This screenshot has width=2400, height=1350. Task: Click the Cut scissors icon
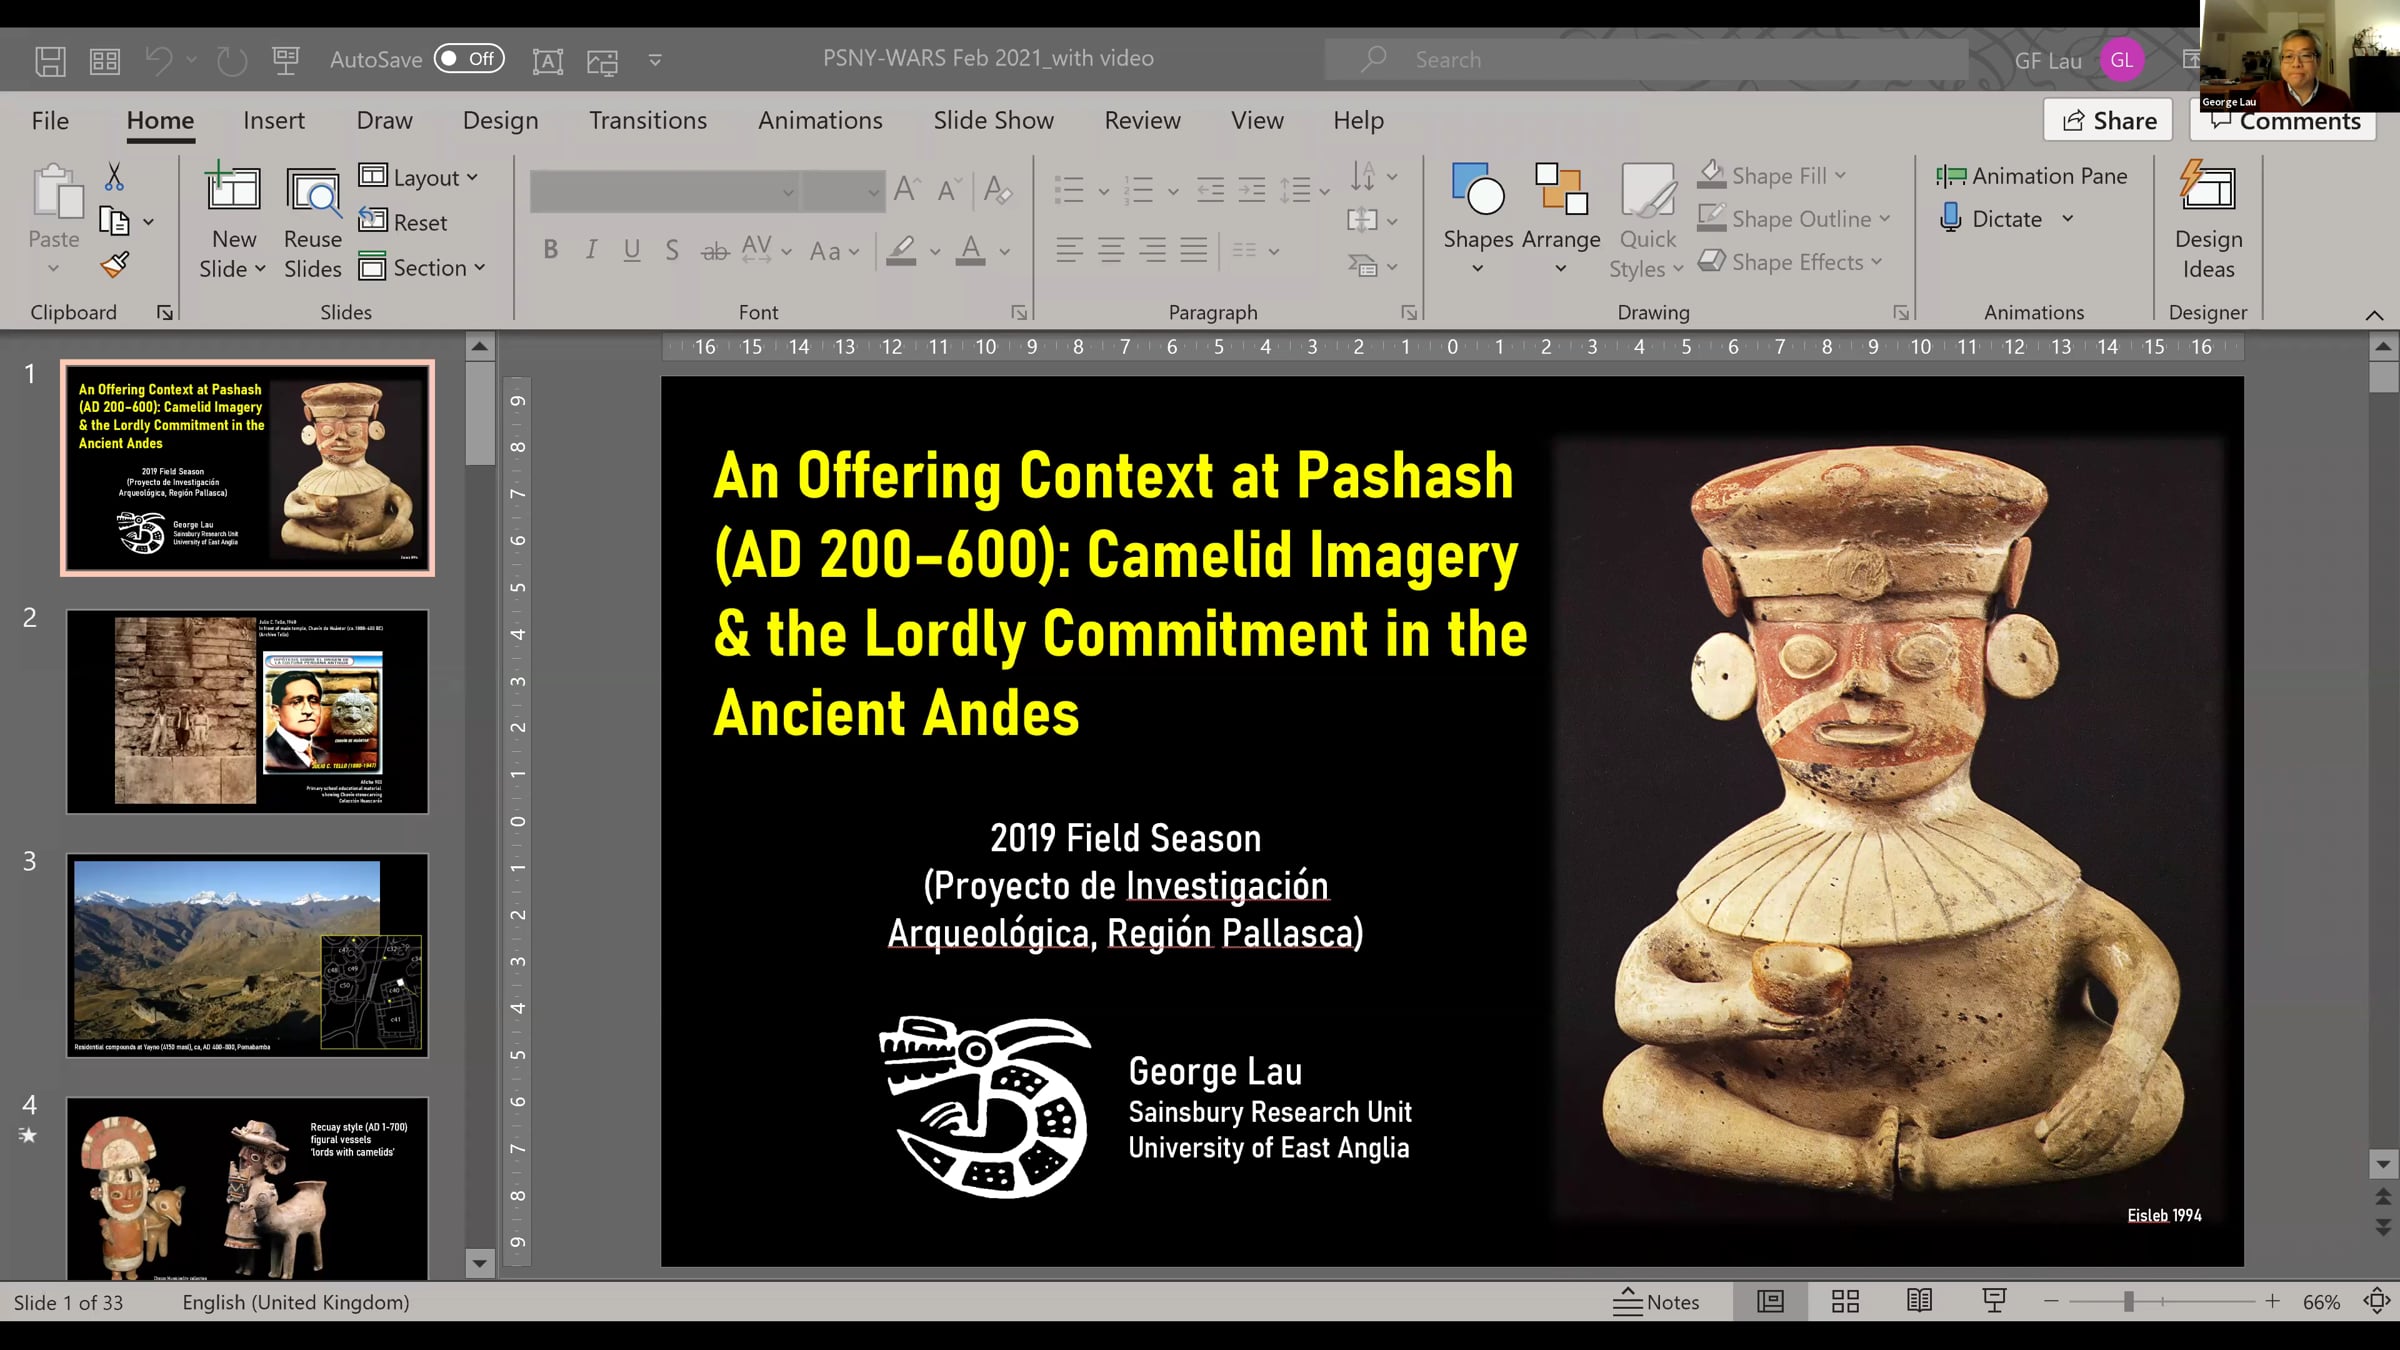114,177
